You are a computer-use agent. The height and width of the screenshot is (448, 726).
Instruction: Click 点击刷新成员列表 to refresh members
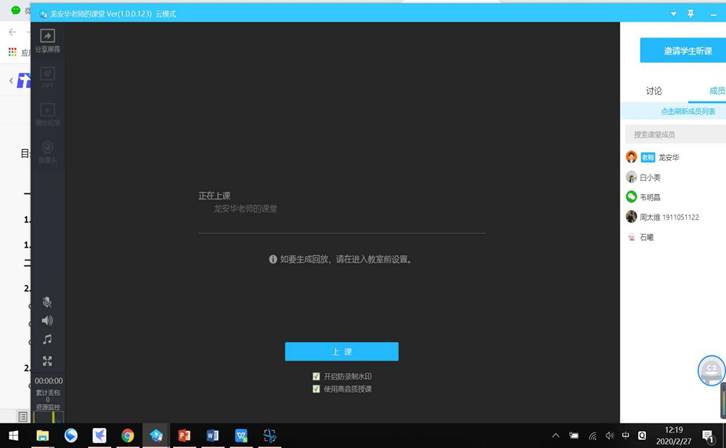tap(686, 111)
